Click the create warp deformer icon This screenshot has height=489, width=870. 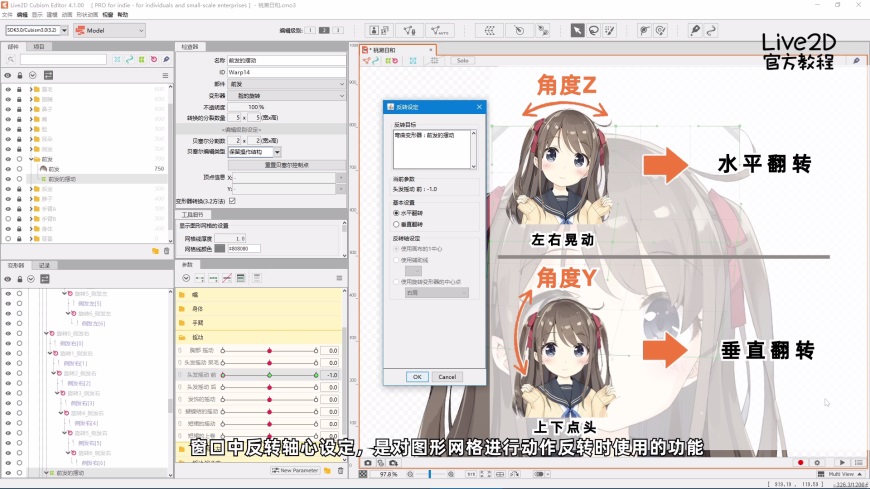click(489, 31)
